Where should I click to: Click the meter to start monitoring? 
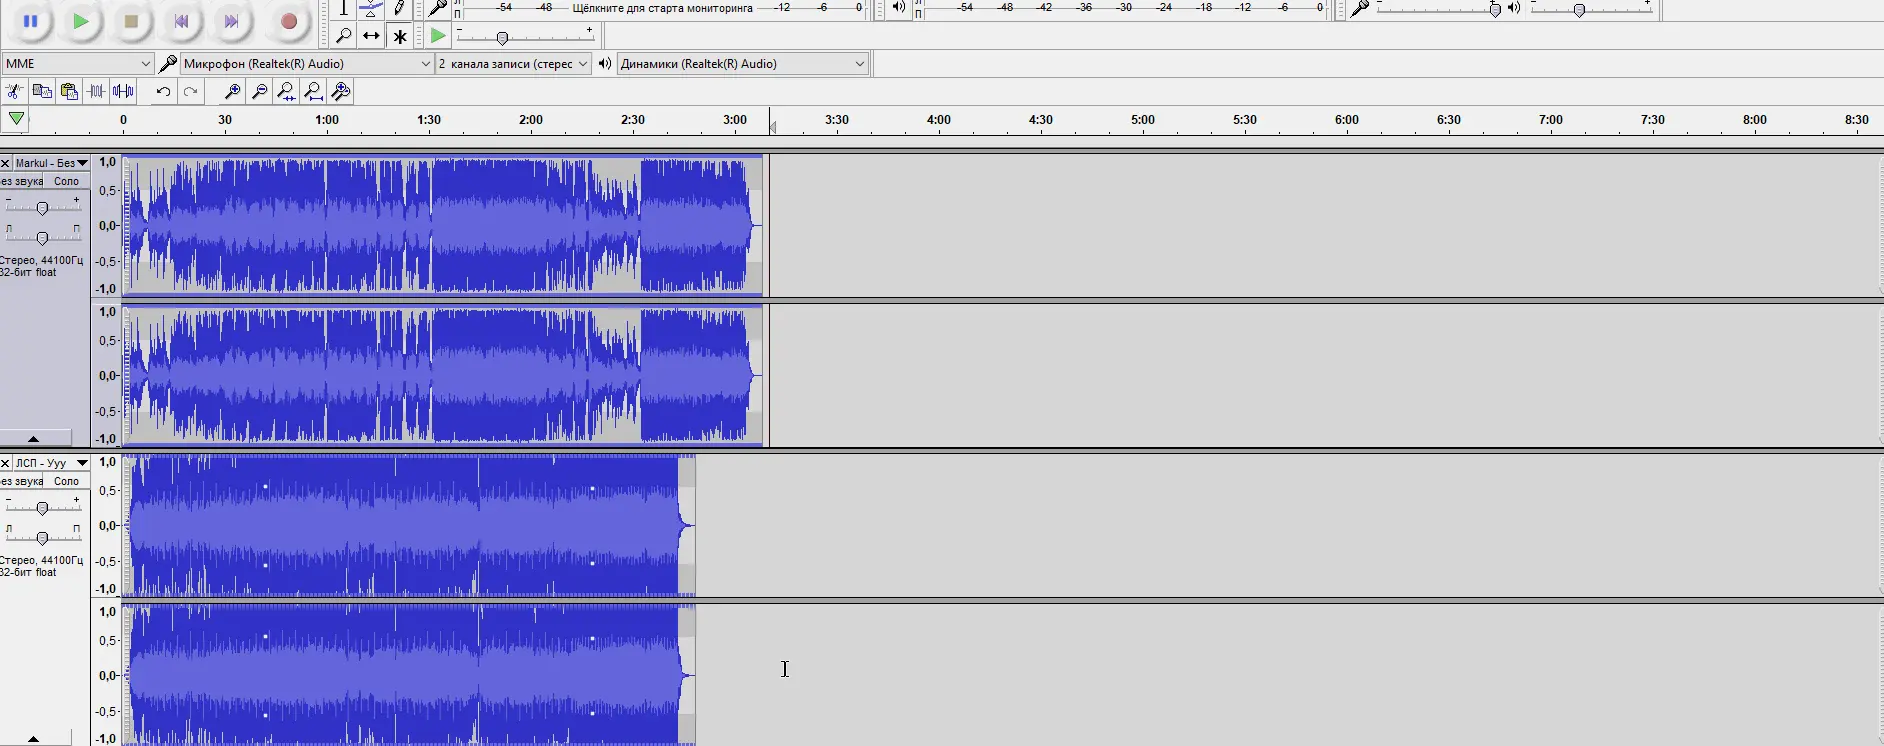(x=662, y=8)
